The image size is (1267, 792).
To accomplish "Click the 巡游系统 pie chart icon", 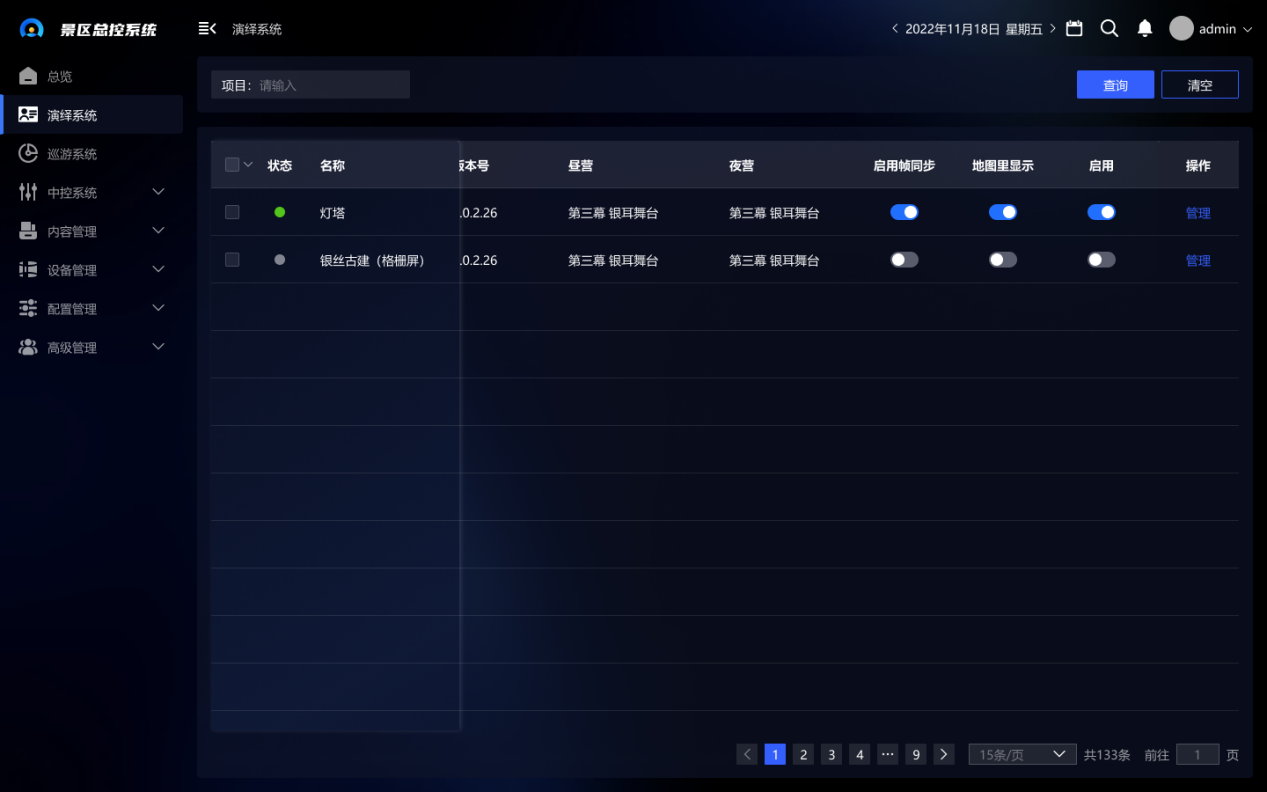I will 28,154.
